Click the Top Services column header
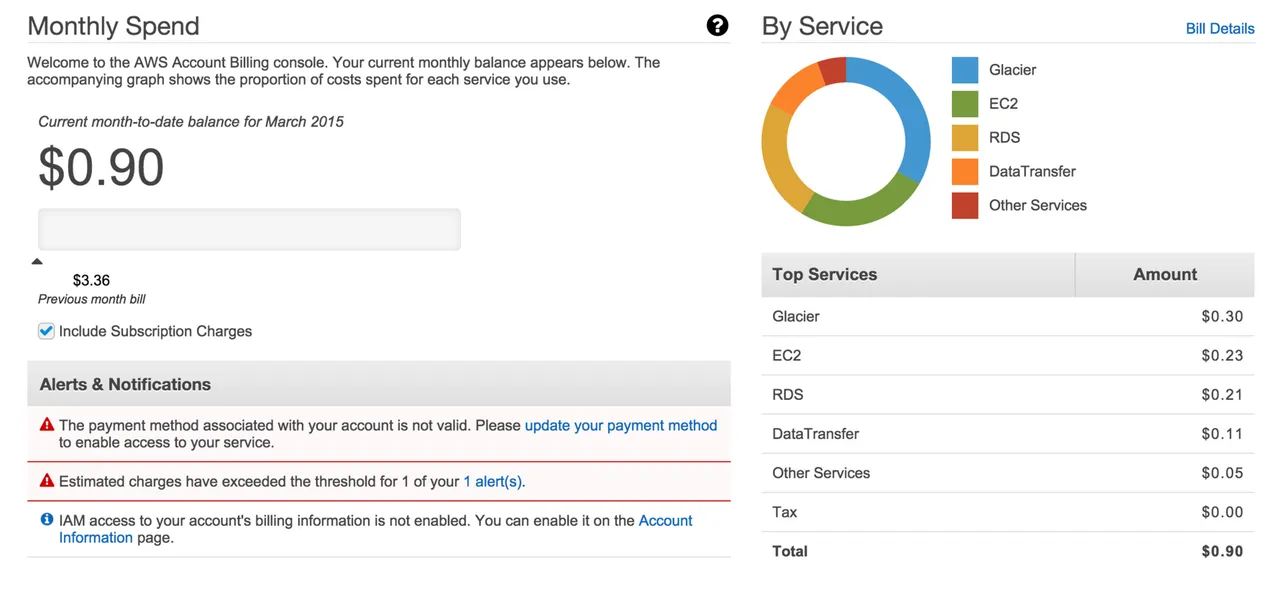Image resolution: width=1280 pixels, height=613 pixels. point(918,274)
